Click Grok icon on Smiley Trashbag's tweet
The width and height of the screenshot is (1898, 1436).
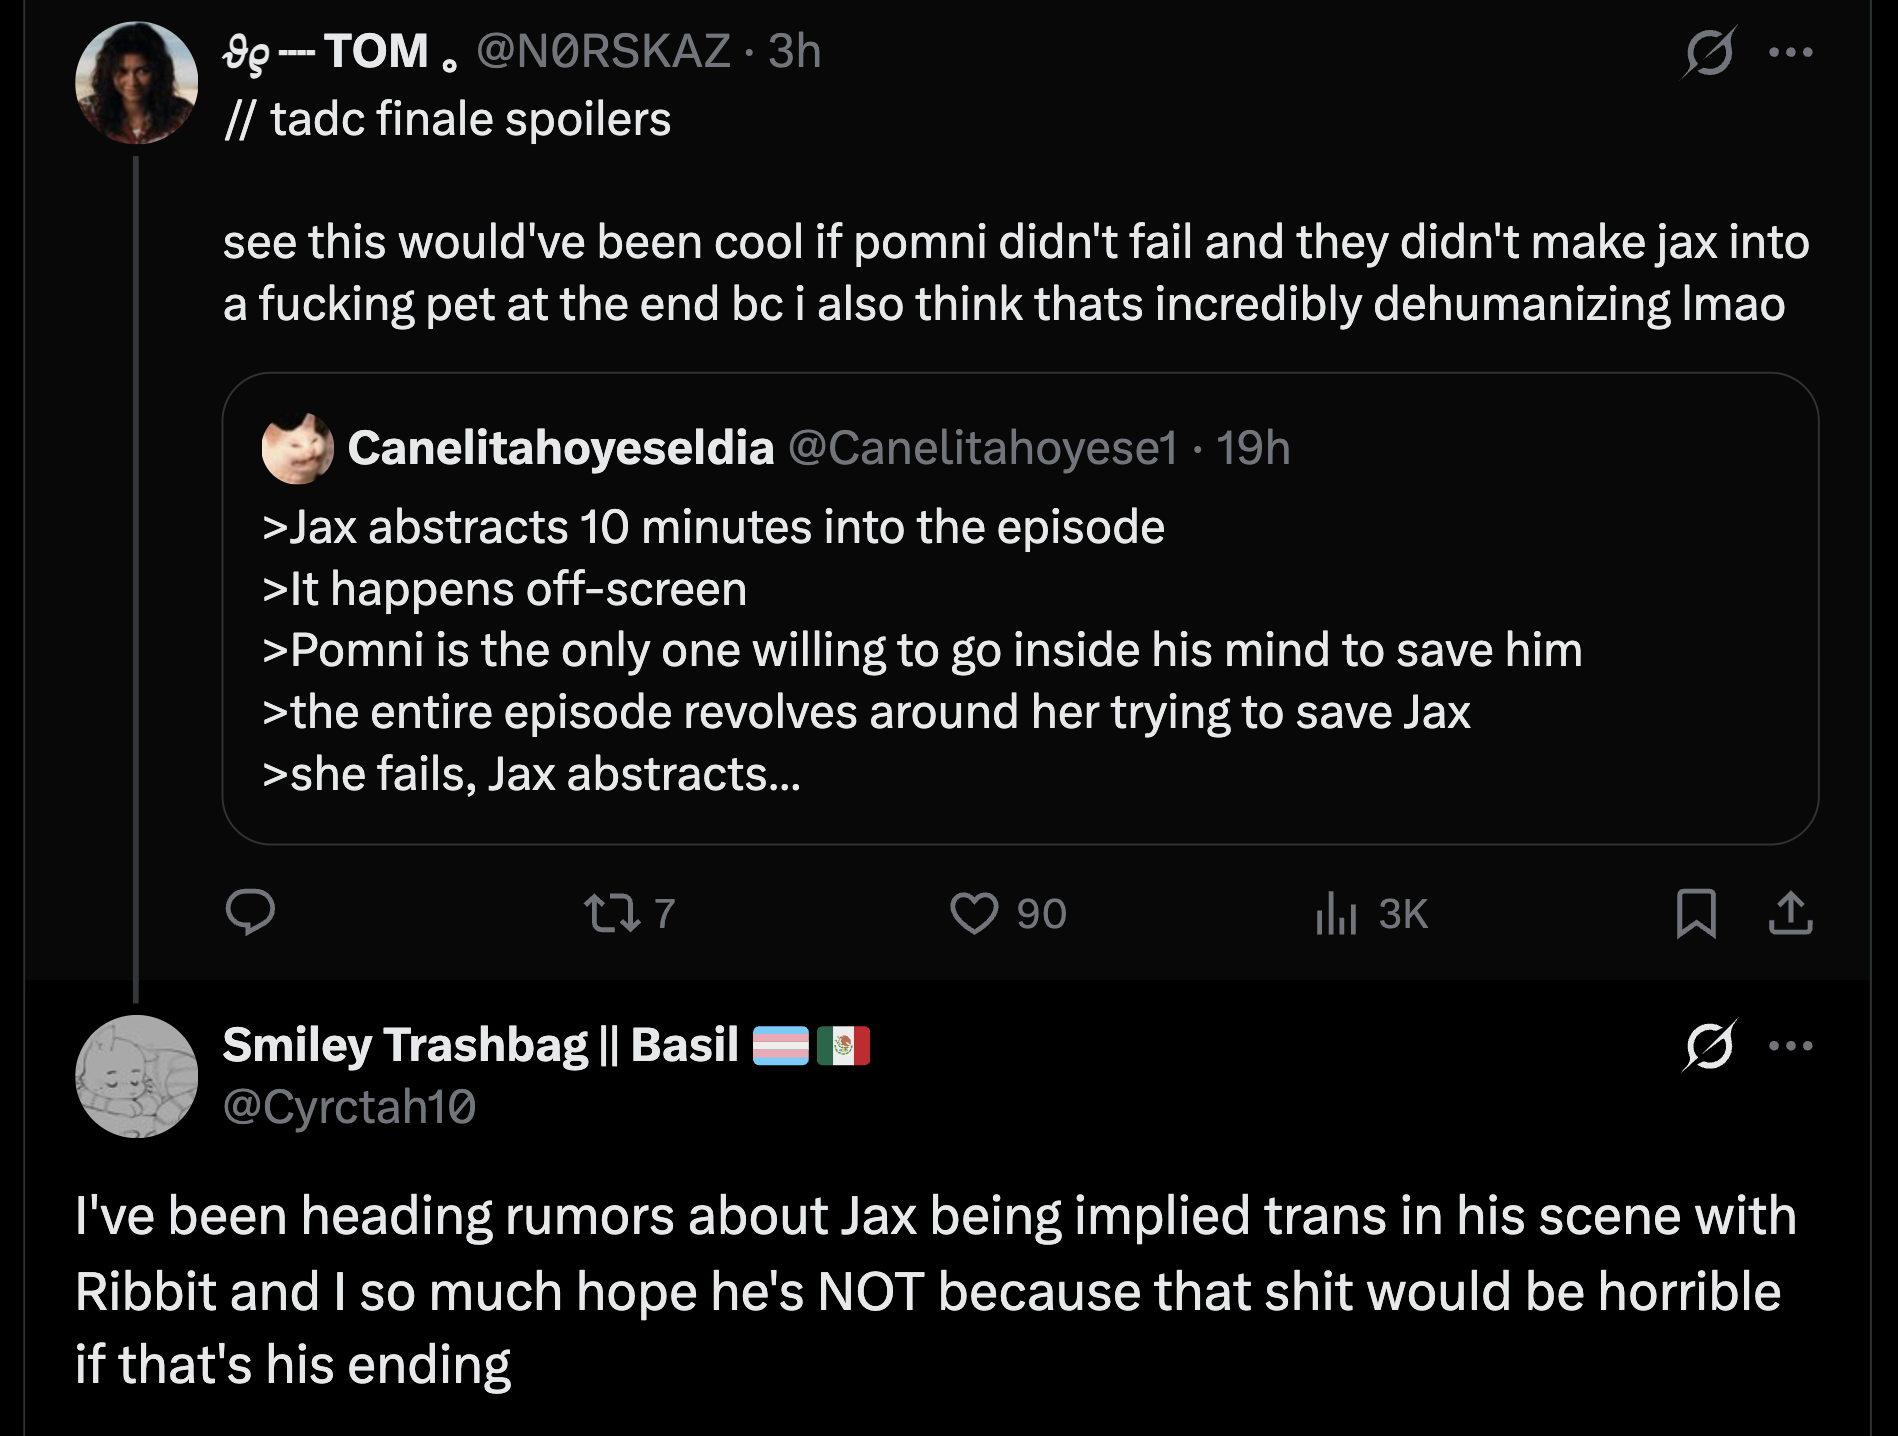click(1709, 1045)
